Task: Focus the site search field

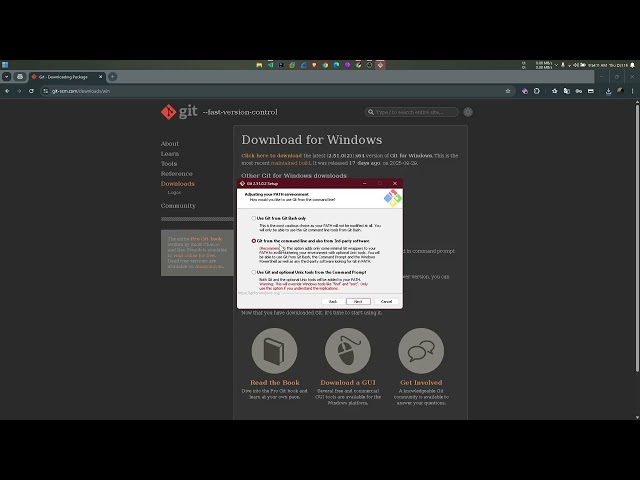Action: (411, 112)
